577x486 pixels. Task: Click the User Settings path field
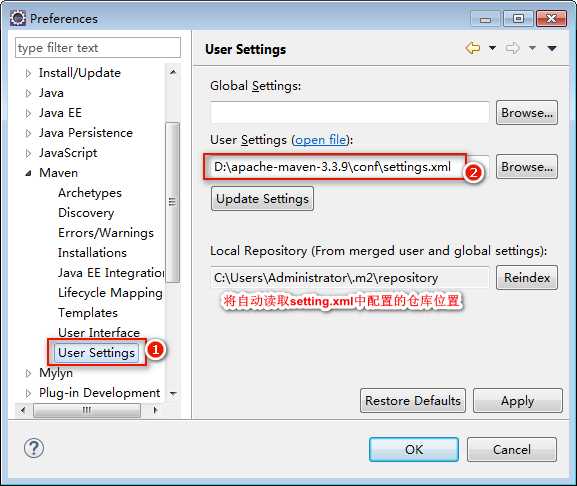(x=350, y=167)
